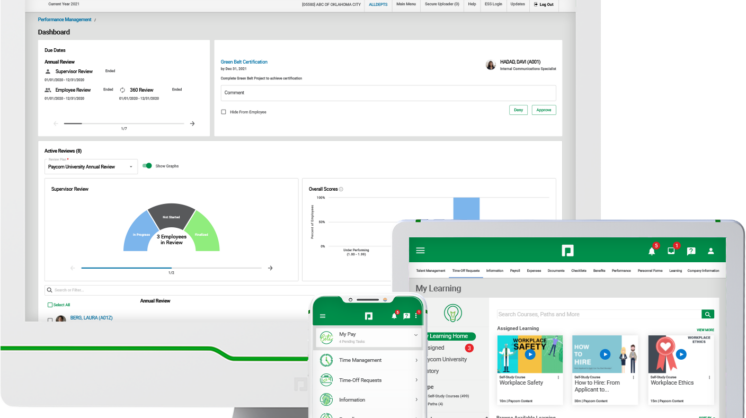The height and width of the screenshot is (418, 746).
Task: Click the Time Management clock icon on phone
Action: coord(326,359)
